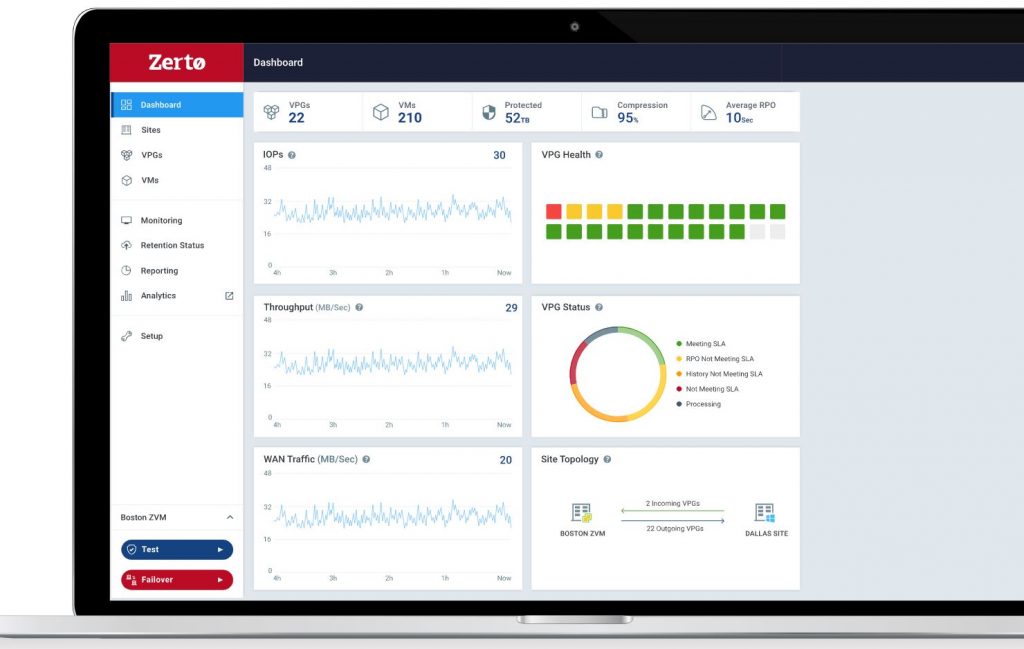Click the blue Test button
1024x649 pixels.
click(177, 550)
